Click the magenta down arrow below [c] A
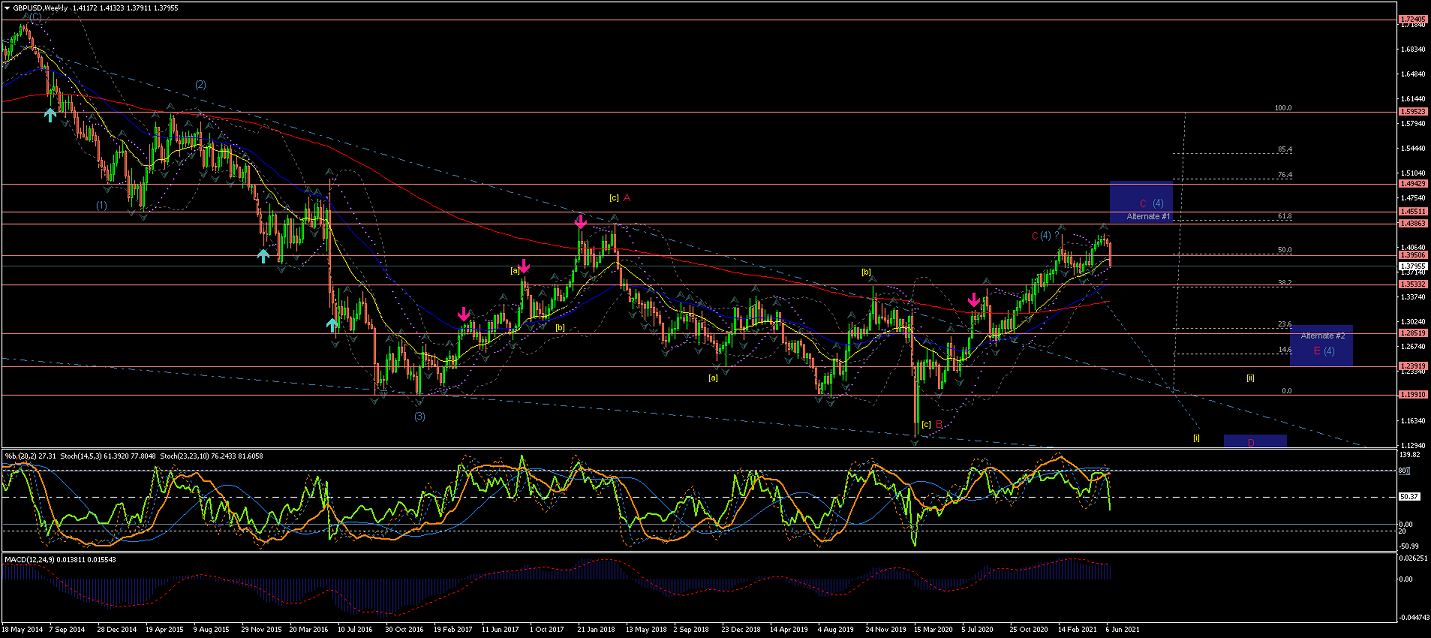The height and width of the screenshot is (638, 1431). [580, 220]
